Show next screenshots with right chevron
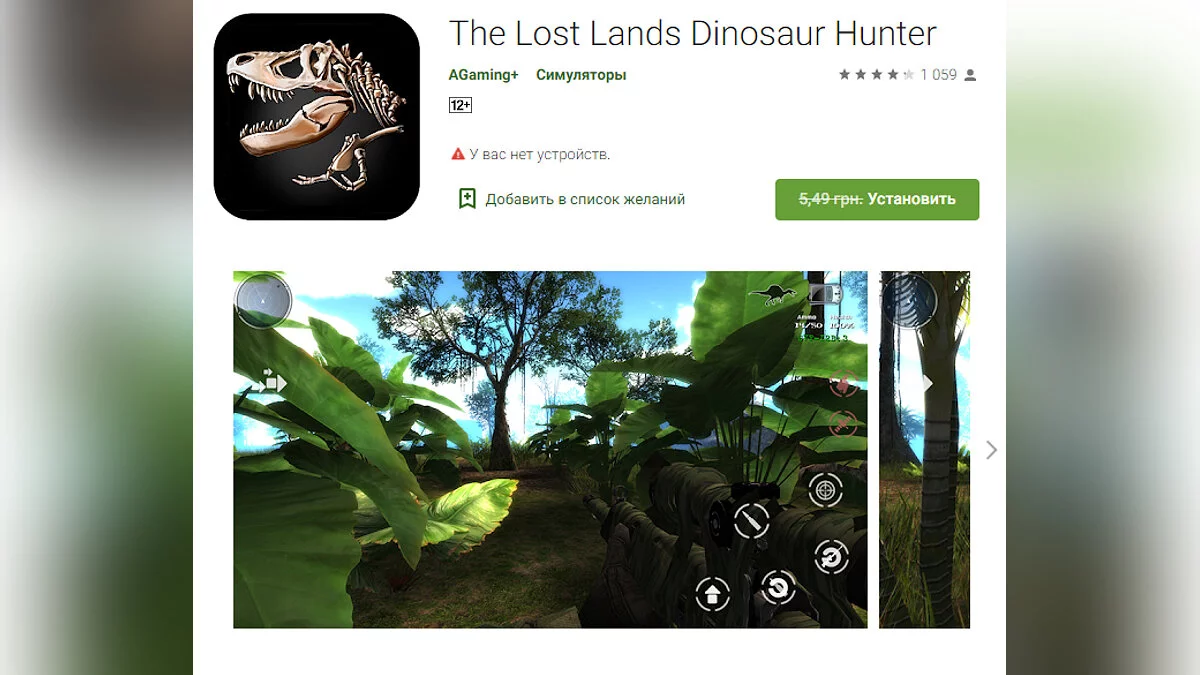Viewport: 1200px width, 675px height. 991,450
